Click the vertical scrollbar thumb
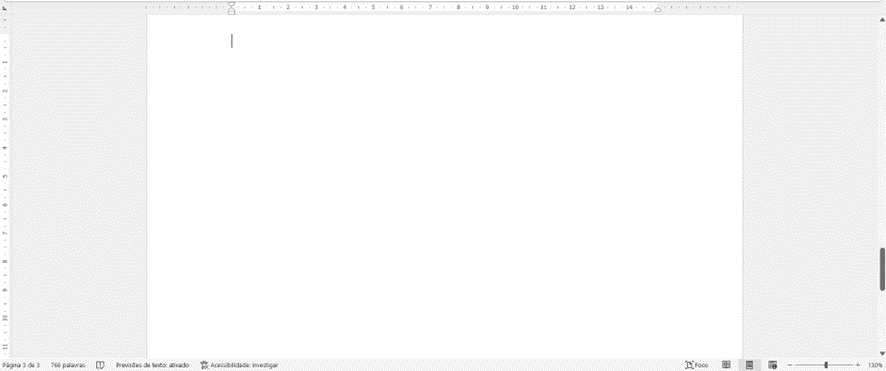 882,269
